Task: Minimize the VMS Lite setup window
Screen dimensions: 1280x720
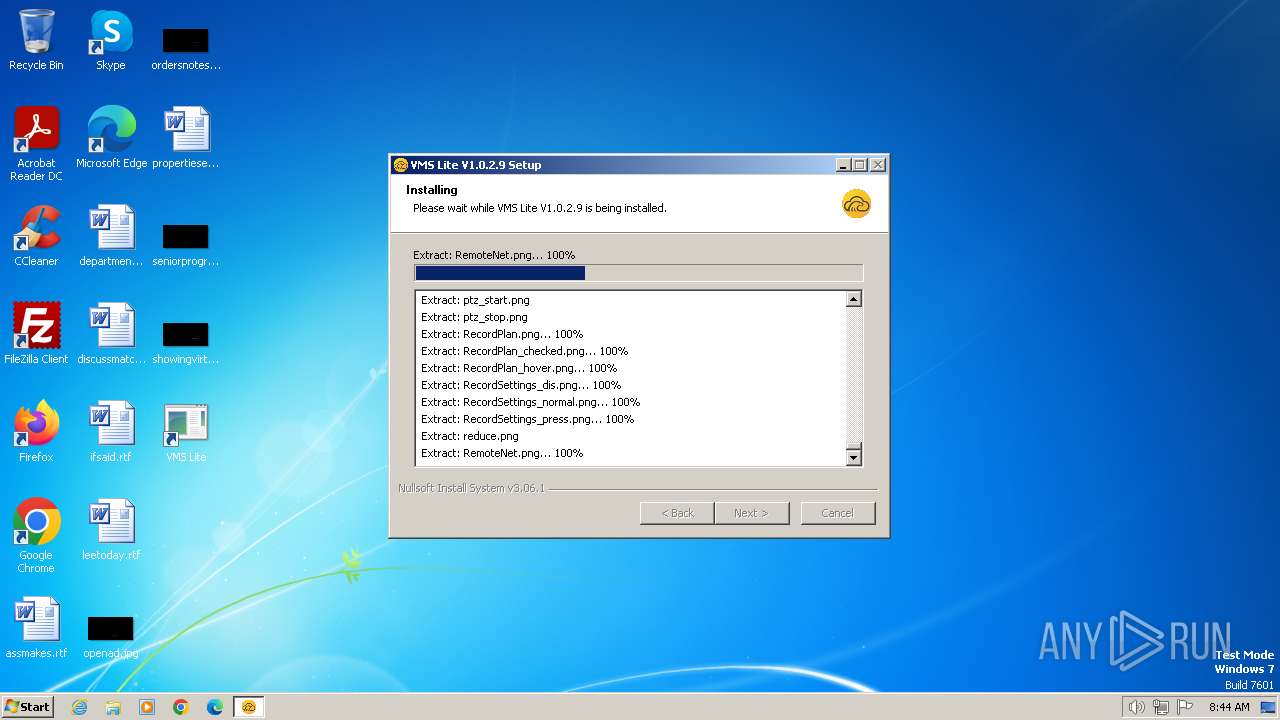Action: pos(843,165)
